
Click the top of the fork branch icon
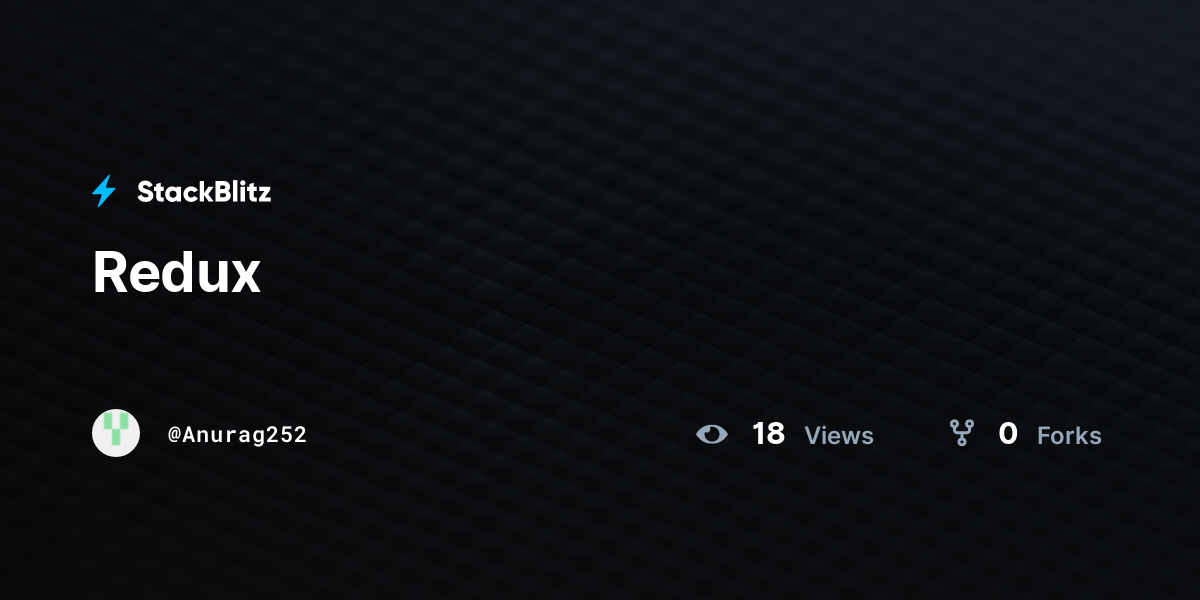coord(962,424)
